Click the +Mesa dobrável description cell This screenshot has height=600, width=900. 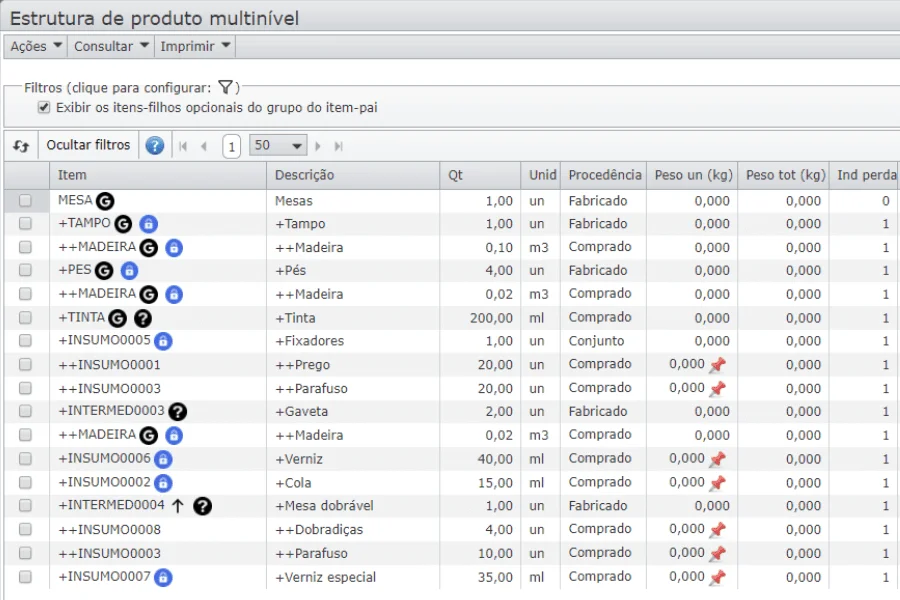tap(353, 506)
